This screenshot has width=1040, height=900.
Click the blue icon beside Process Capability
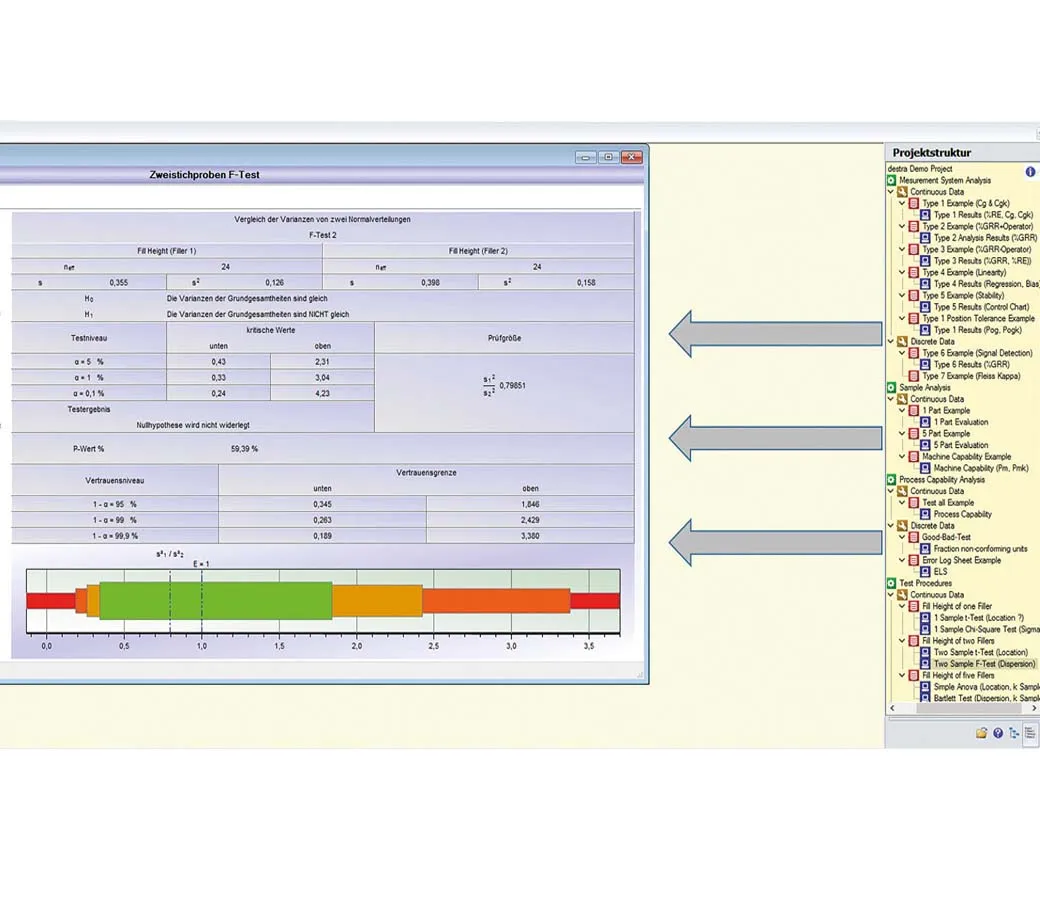click(925, 514)
